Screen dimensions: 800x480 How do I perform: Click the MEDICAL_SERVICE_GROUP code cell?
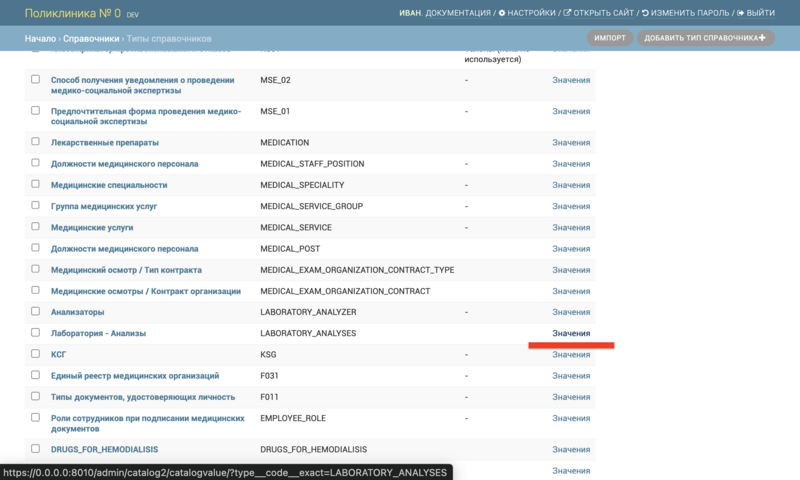coord(312,207)
